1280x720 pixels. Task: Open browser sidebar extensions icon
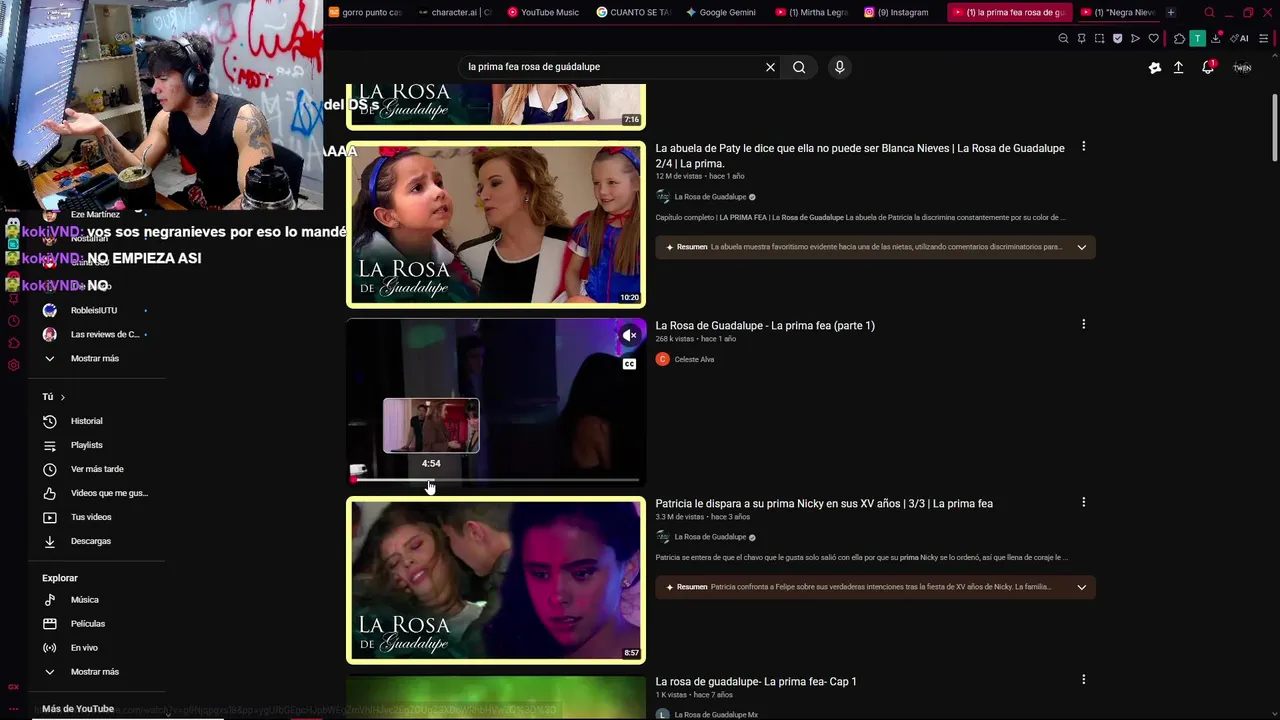pyautogui.click(x=13, y=343)
